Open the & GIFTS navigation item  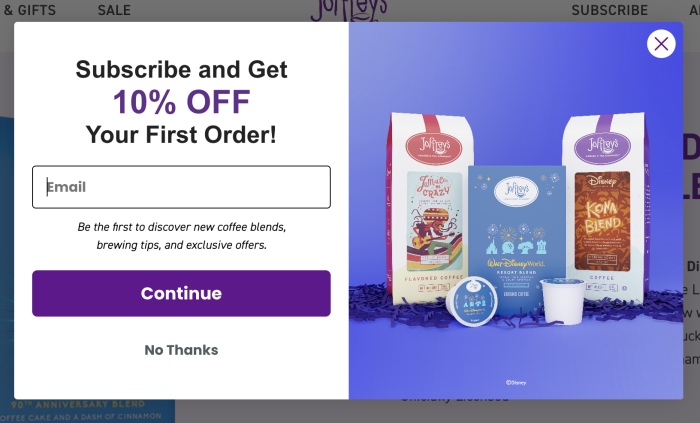click(x=29, y=10)
